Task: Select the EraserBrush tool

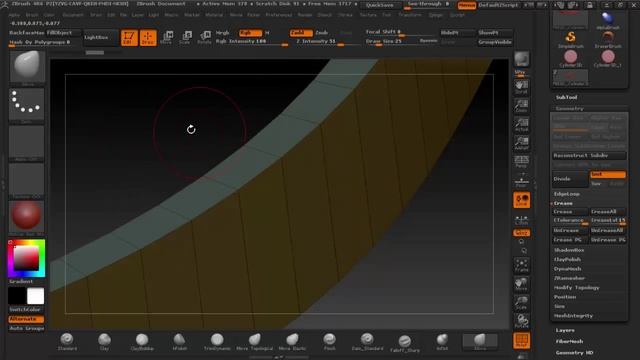Action: tap(608, 40)
